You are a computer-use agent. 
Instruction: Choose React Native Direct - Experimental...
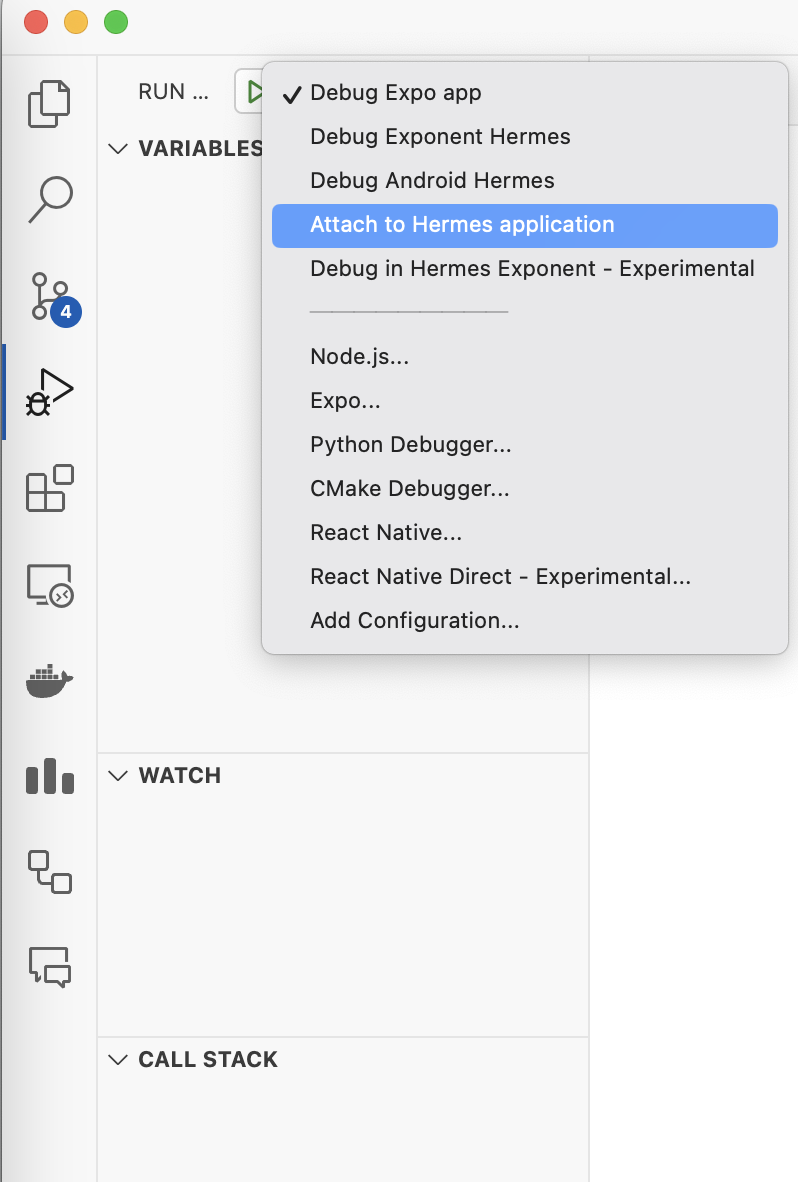(524, 577)
